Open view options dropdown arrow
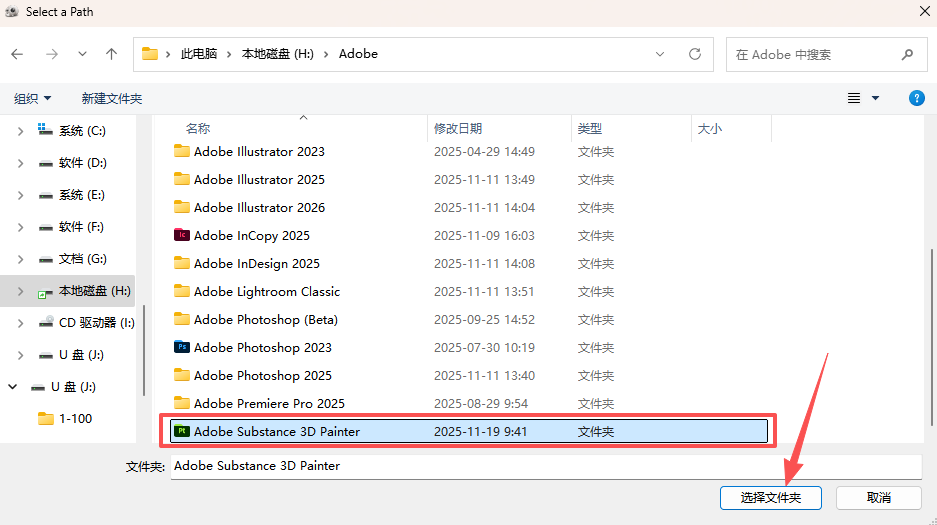Image resolution: width=937 pixels, height=525 pixels. [x=875, y=98]
